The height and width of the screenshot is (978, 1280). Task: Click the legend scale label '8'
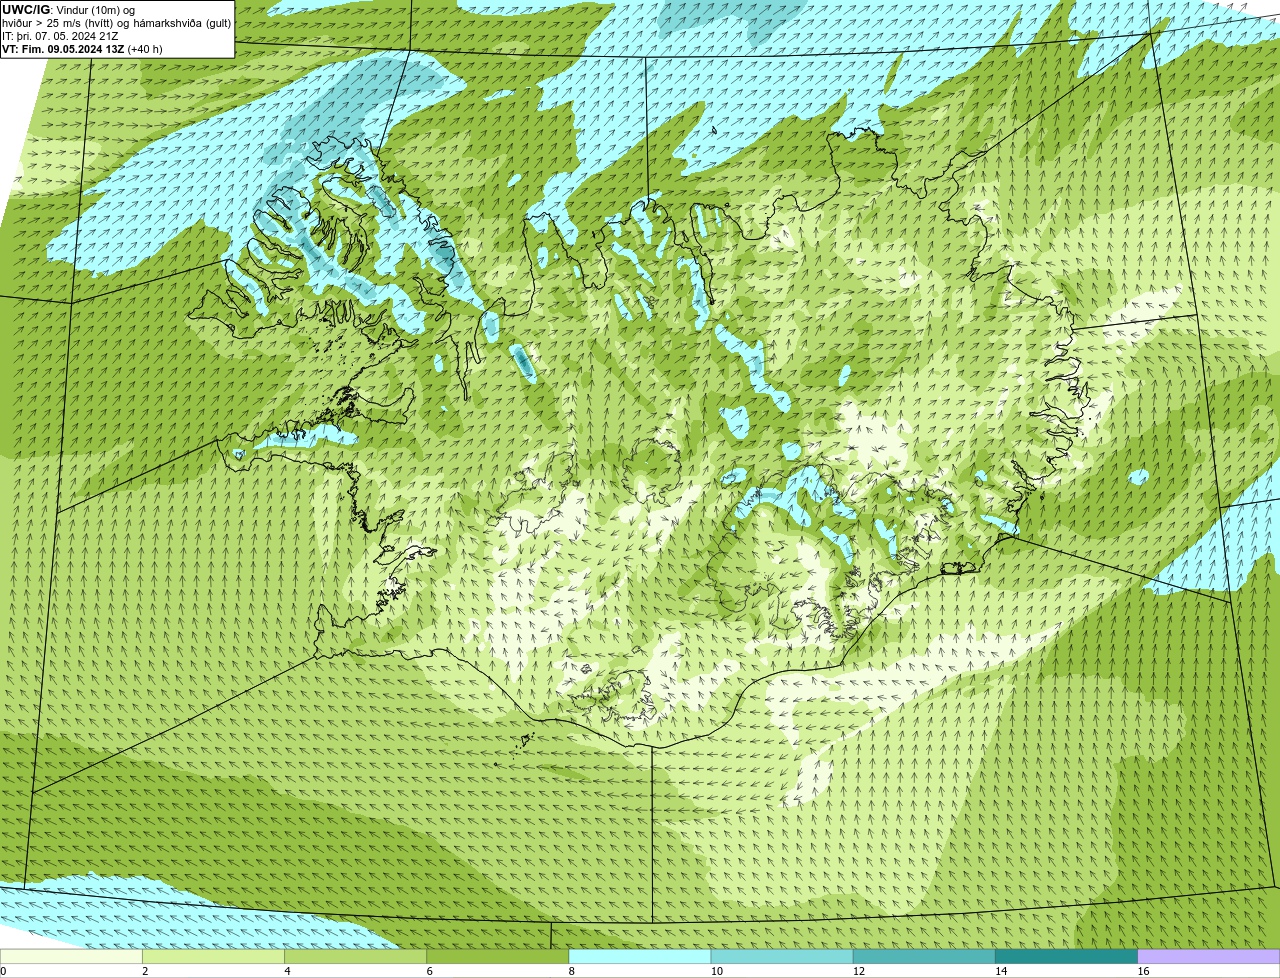tap(572, 971)
